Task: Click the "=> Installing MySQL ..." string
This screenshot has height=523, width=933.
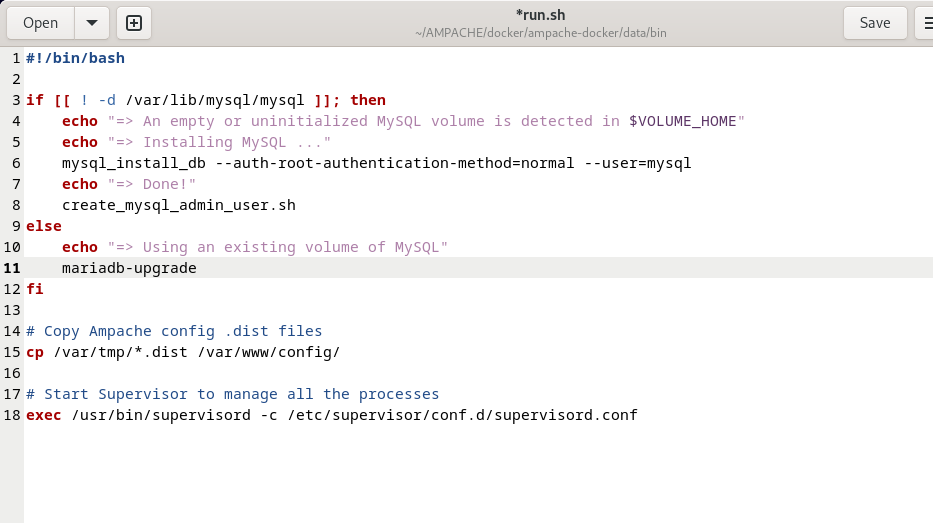Action: [x=219, y=142]
